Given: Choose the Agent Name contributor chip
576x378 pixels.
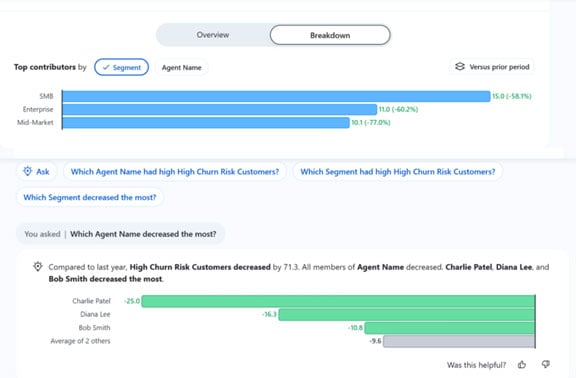Looking at the screenshot, I should click(x=181, y=68).
